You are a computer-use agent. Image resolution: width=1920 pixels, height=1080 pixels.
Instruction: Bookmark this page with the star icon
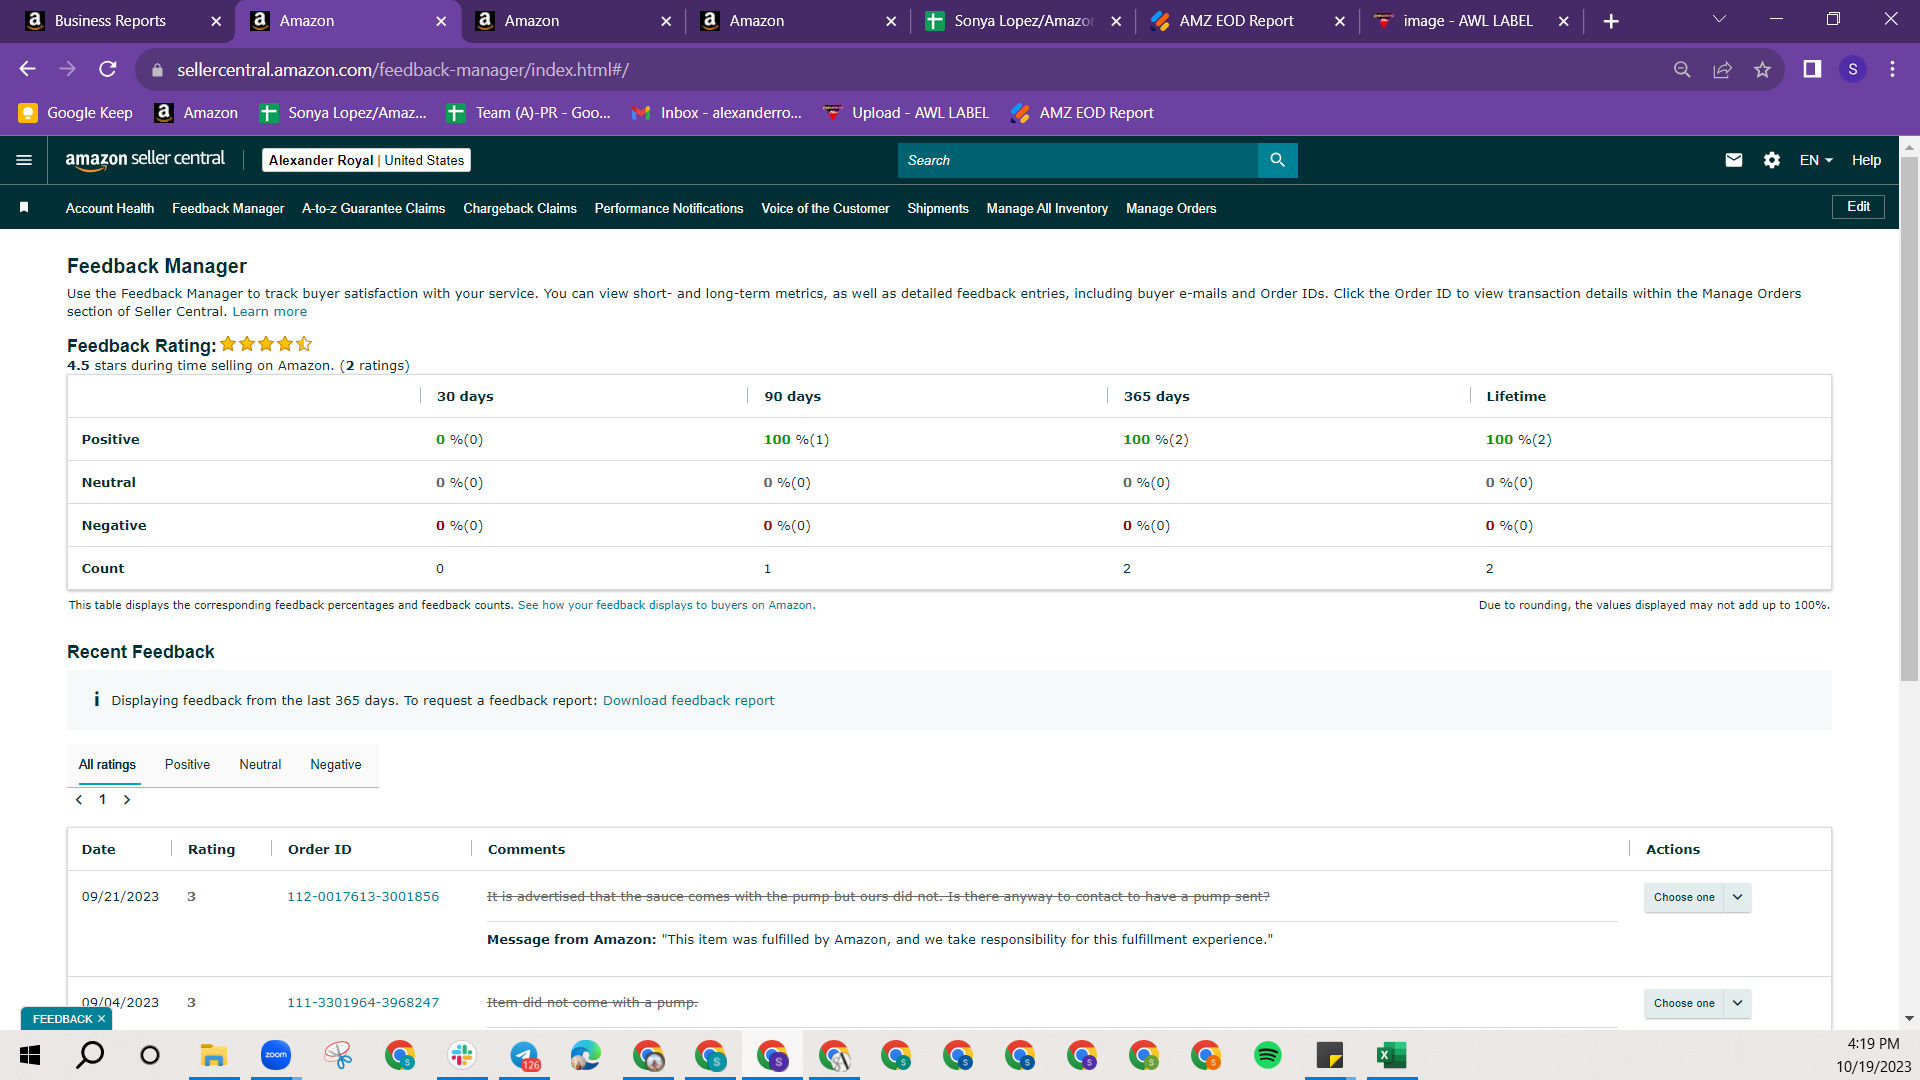(1762, 69)
